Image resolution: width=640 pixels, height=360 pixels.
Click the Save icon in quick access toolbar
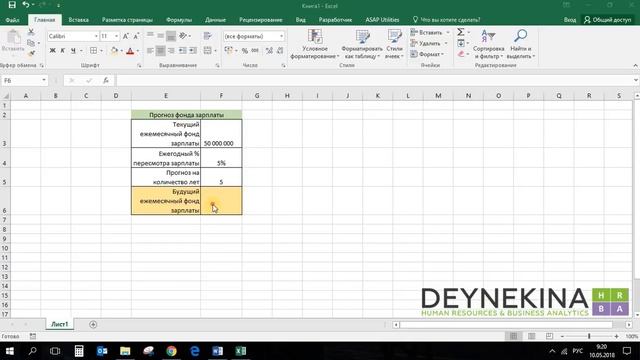point(12,5)
